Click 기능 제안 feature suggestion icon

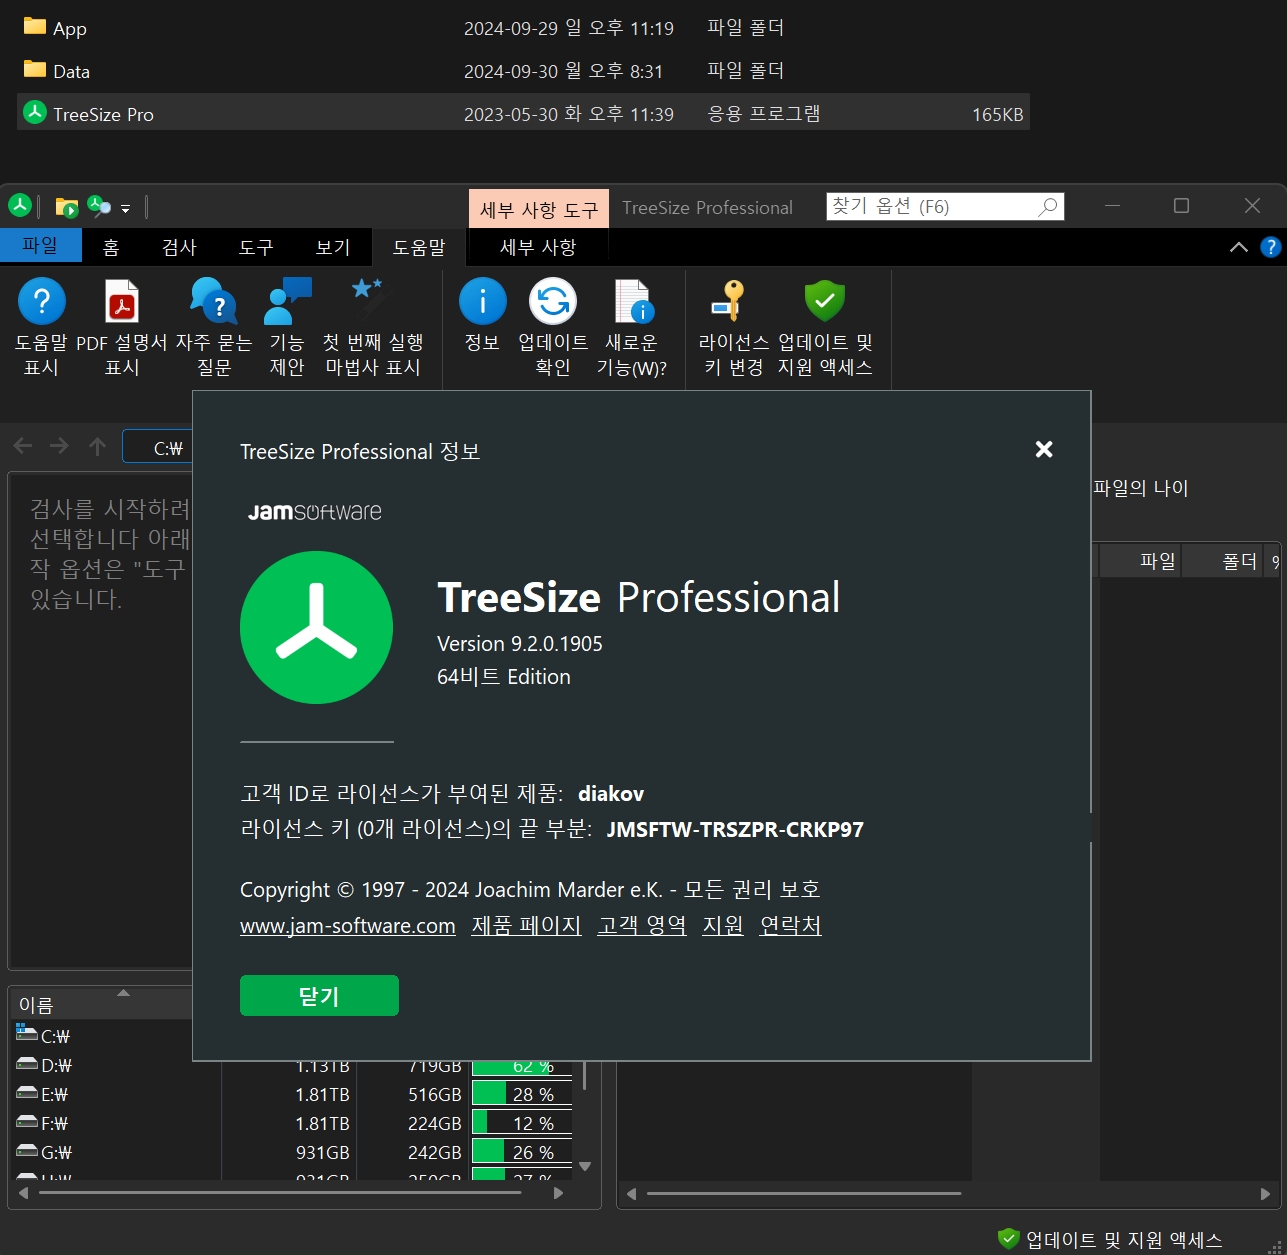[288, 301]
